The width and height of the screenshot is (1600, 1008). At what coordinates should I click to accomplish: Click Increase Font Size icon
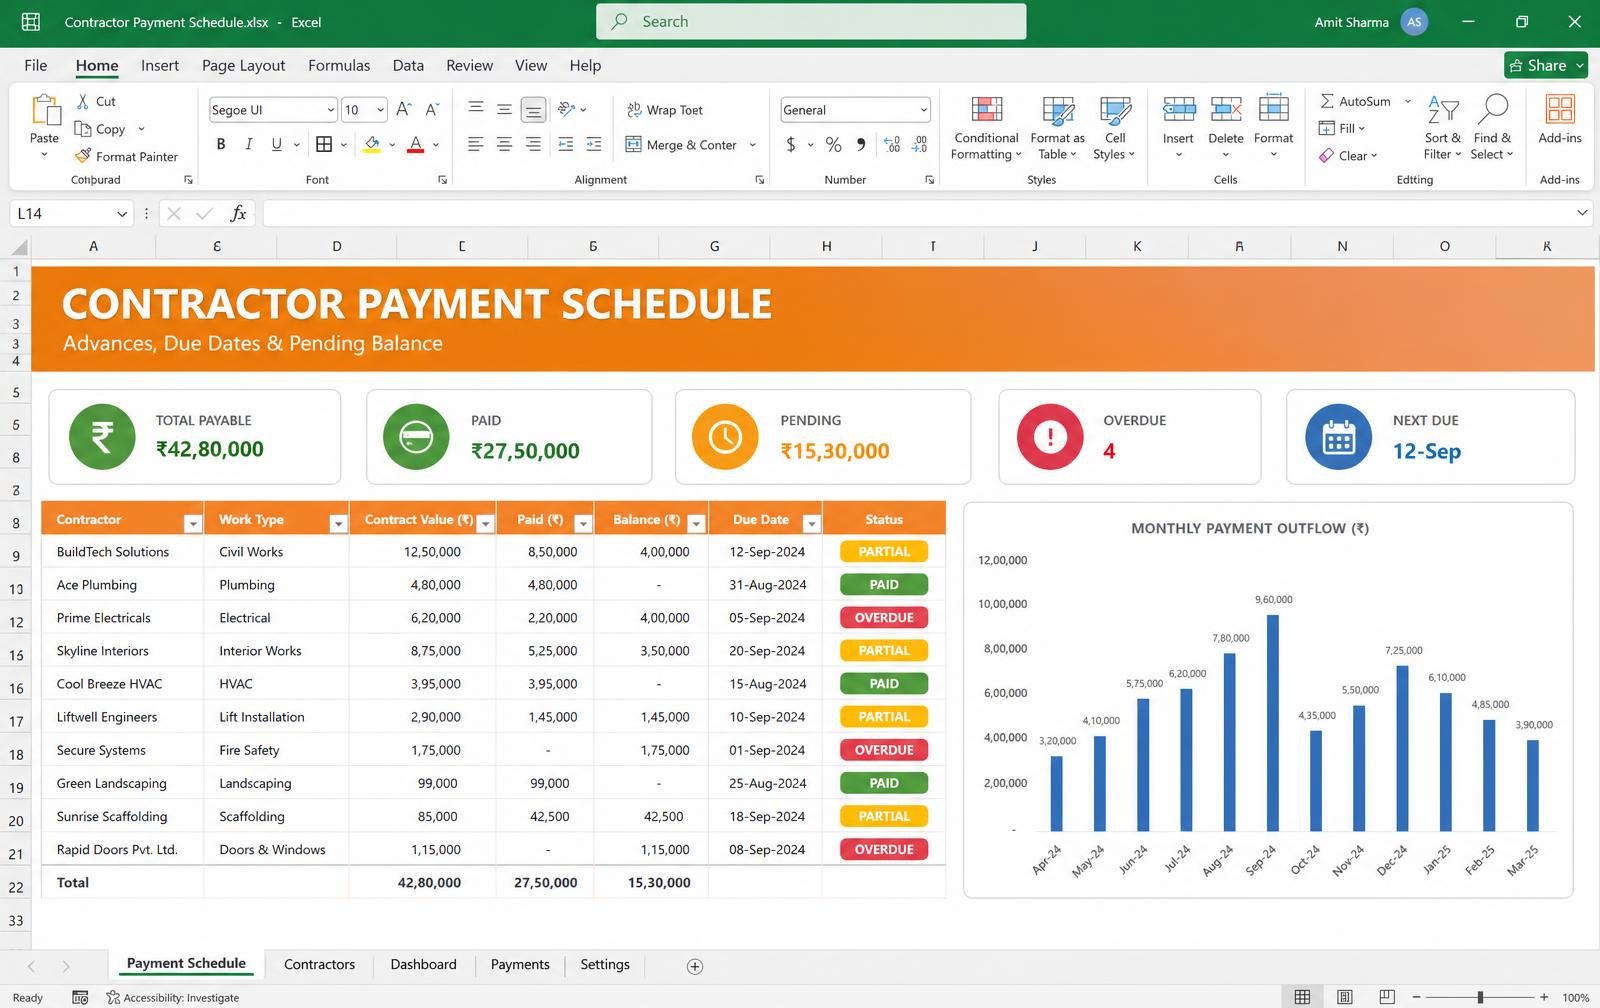[x=404, y=109]
